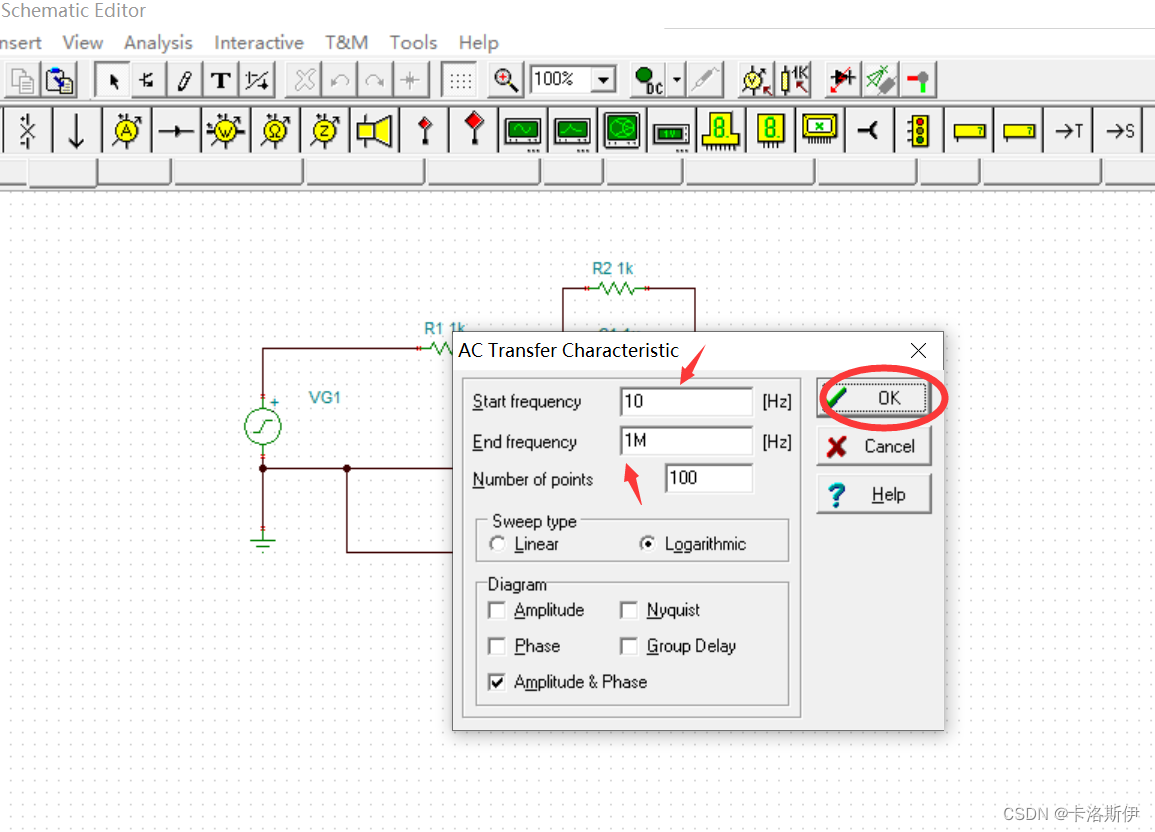Select the Linear sweep type
The width and height of the screenshot is (1155, 832).
pyautogui.click(x=497, y=544)
